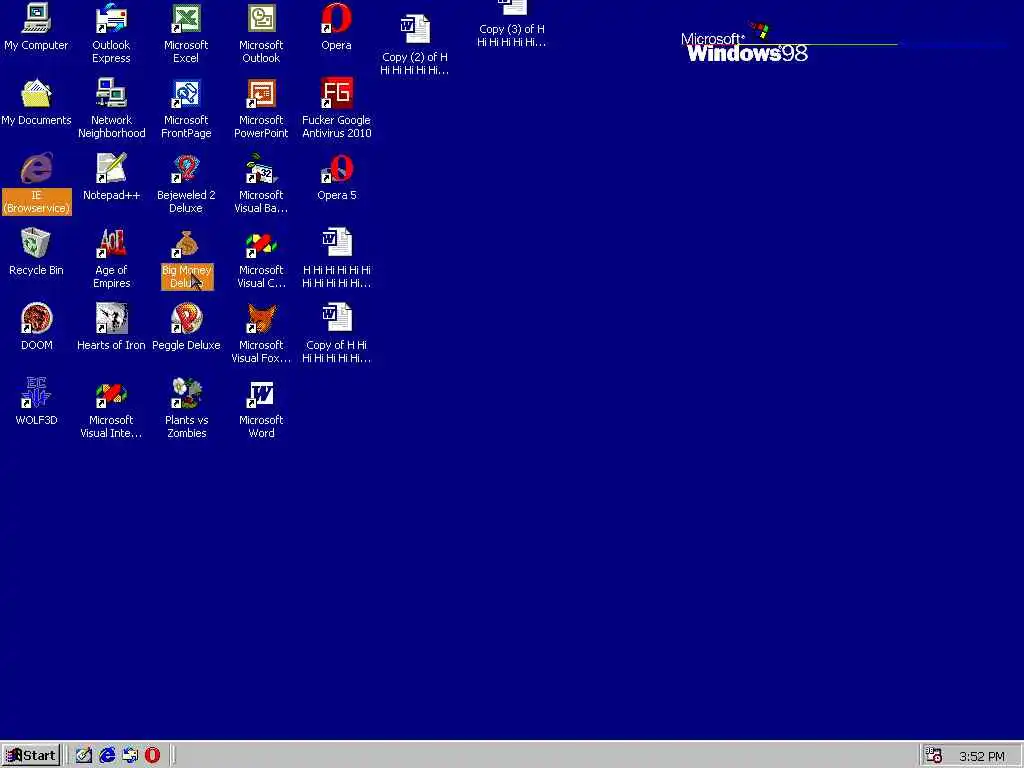Click the Task Scheduler tray icon
Image resolution: width=1024 pixels, height=768 pixels.
tap(934, 756)
